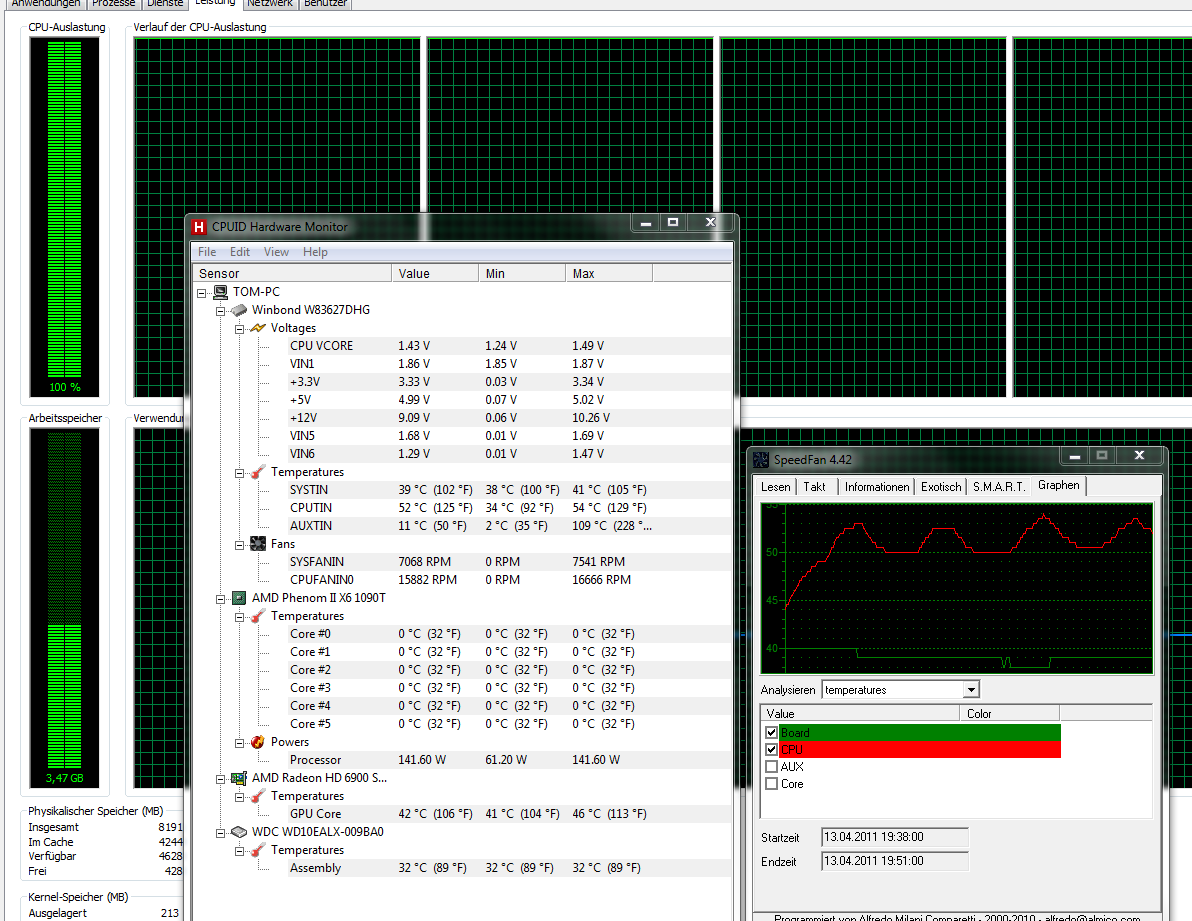Click thermometer icon under WDC Temperatures

click(258, 850)
